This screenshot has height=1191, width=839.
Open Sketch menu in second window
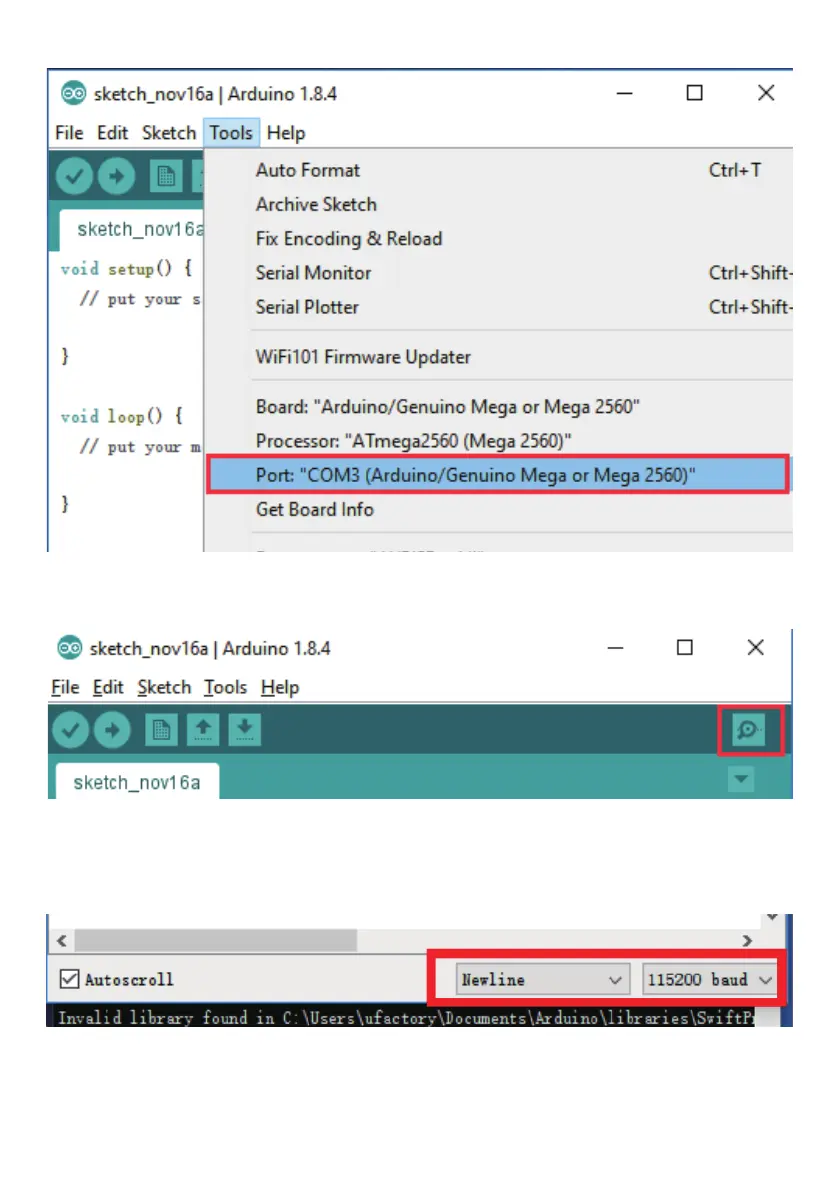click(x=164, y=687)
